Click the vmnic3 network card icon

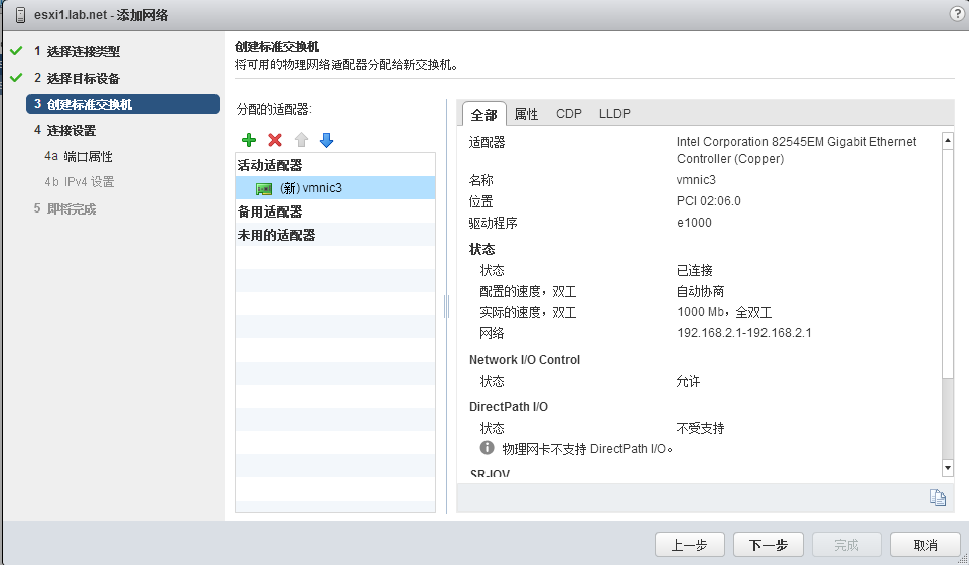click(x=264, y=189)
